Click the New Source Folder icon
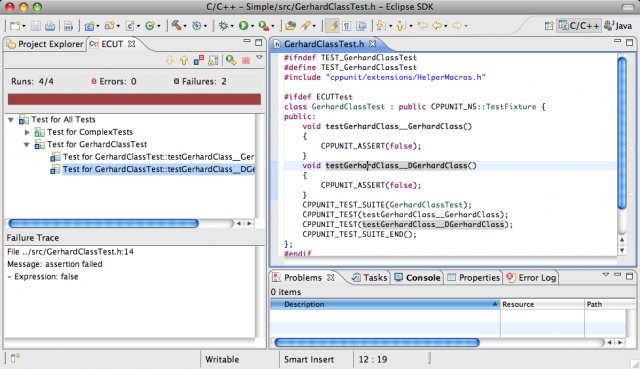This screenshot has width=640, height=369. click(109, 26)
